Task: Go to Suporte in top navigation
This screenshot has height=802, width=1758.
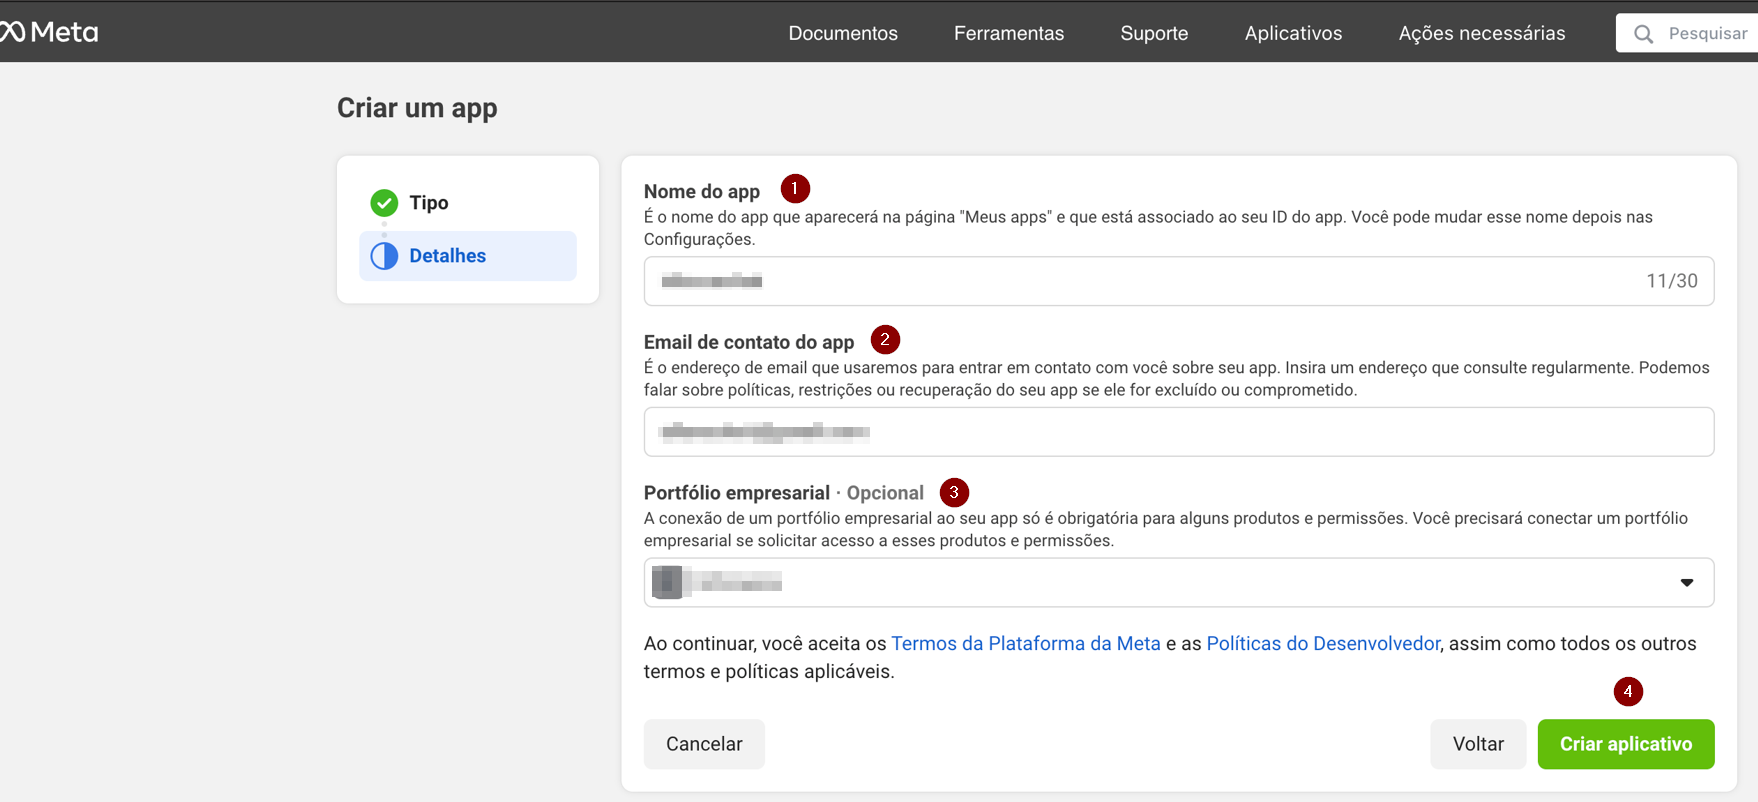Action: (x=1154, y=33)
